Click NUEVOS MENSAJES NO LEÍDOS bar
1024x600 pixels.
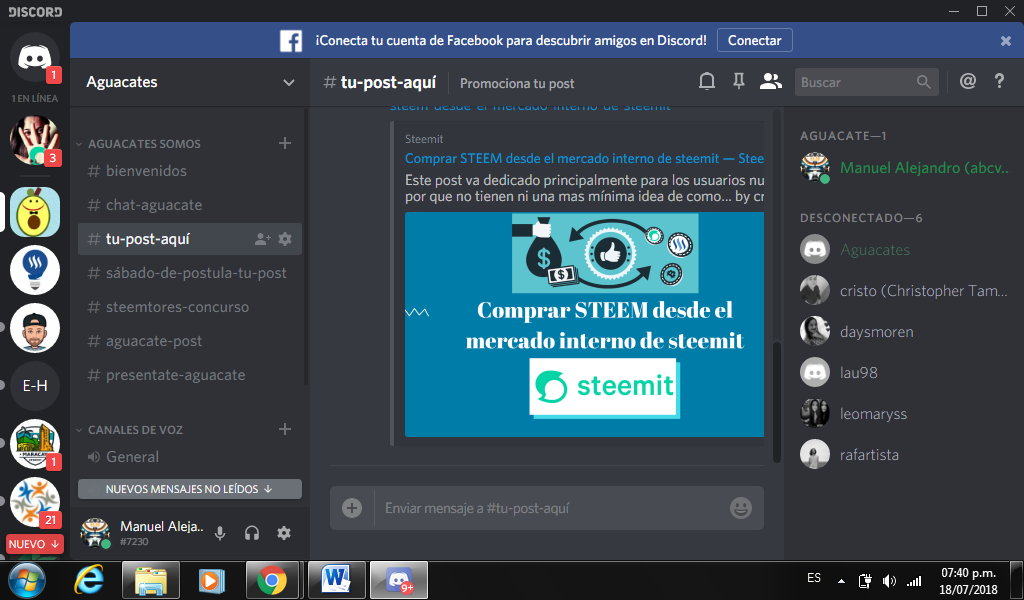[x=189, y=489]
